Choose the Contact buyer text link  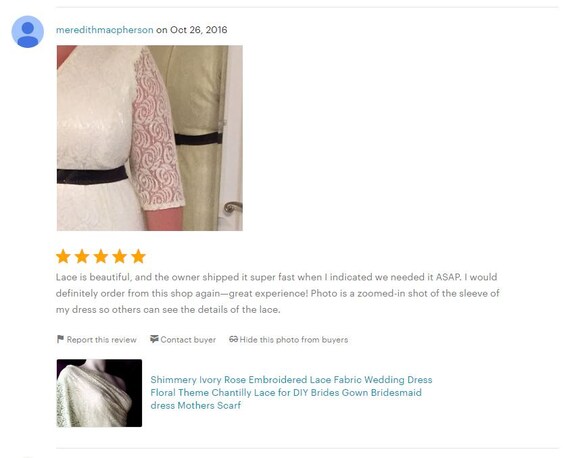(188, 340)
